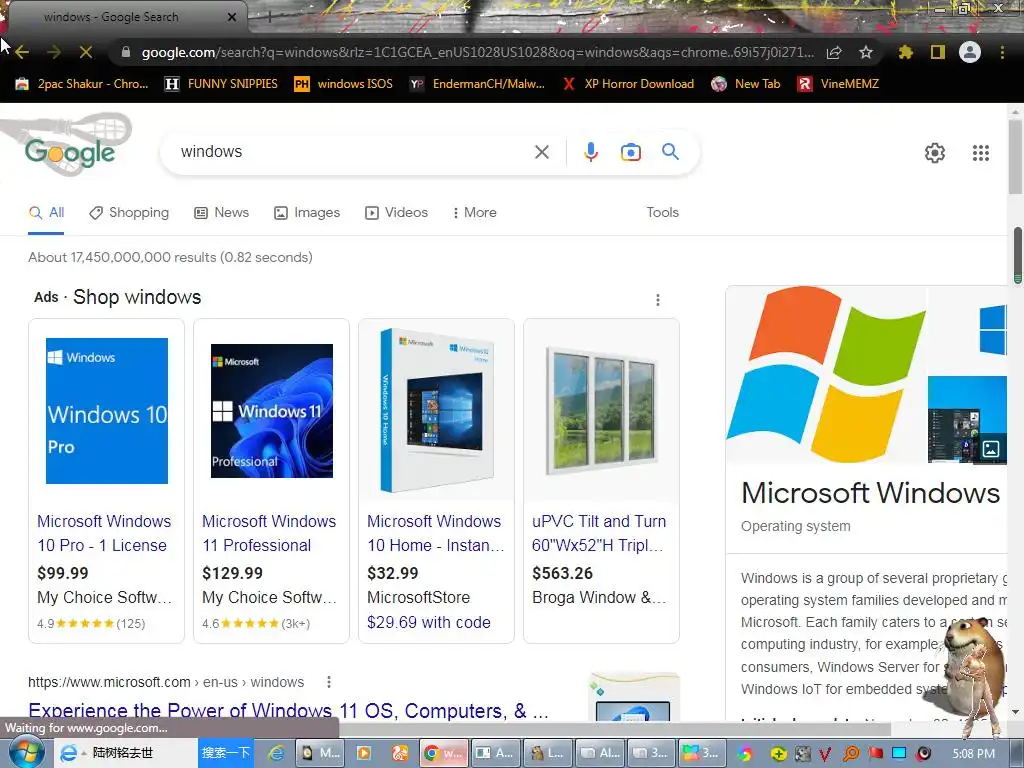Open Internet Explorer pinned on the taskbar
Screen dimensions: 1024x768
[276, 753]
